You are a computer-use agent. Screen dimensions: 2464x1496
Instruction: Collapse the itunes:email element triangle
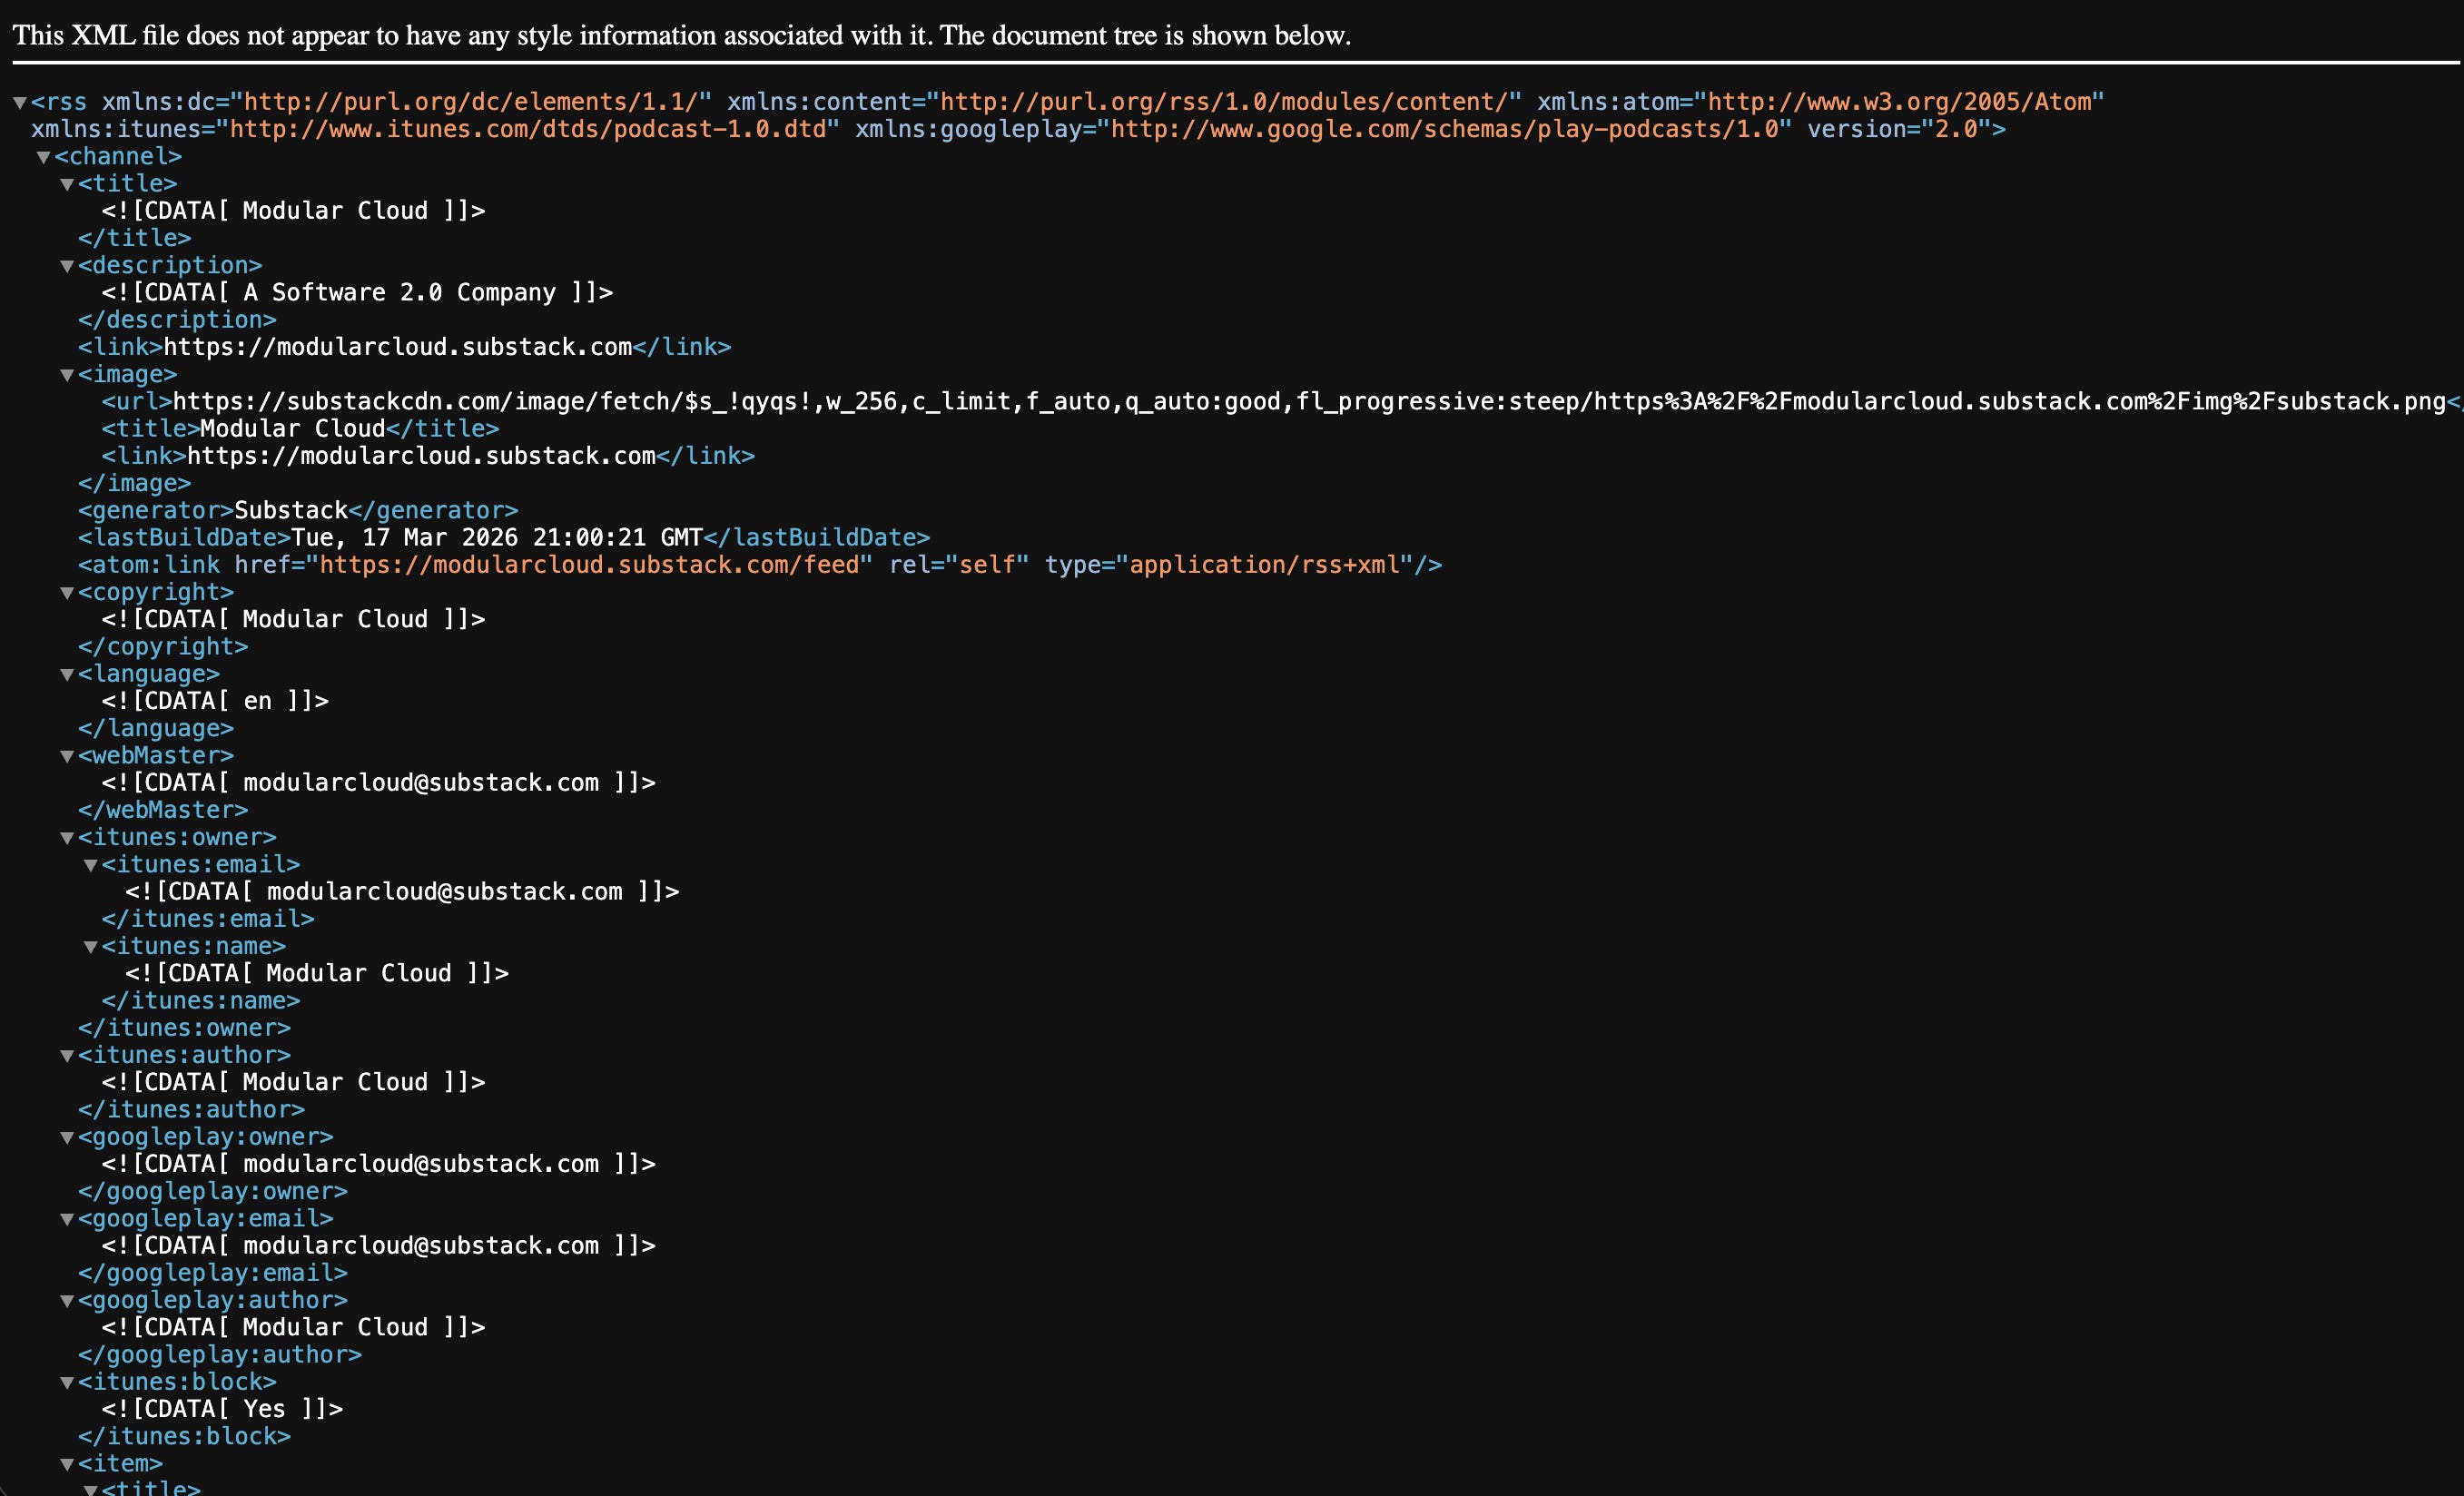(x=90, y=865)
